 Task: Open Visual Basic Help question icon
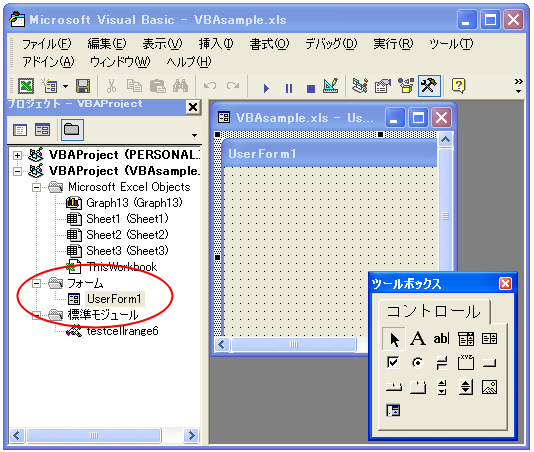click(458, 86)
